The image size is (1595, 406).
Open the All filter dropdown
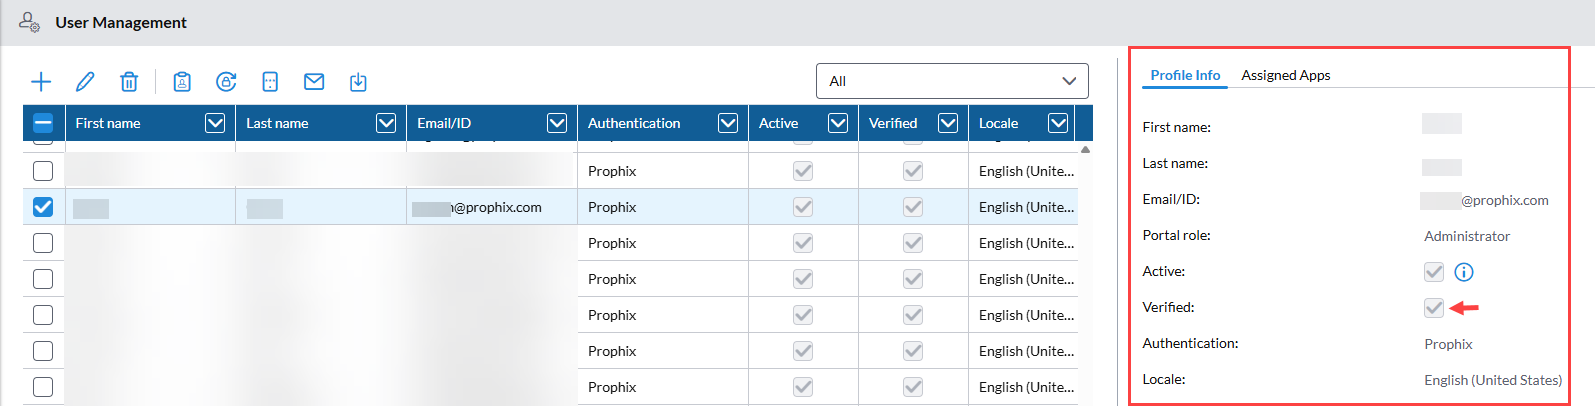click(x=952, y=81)
